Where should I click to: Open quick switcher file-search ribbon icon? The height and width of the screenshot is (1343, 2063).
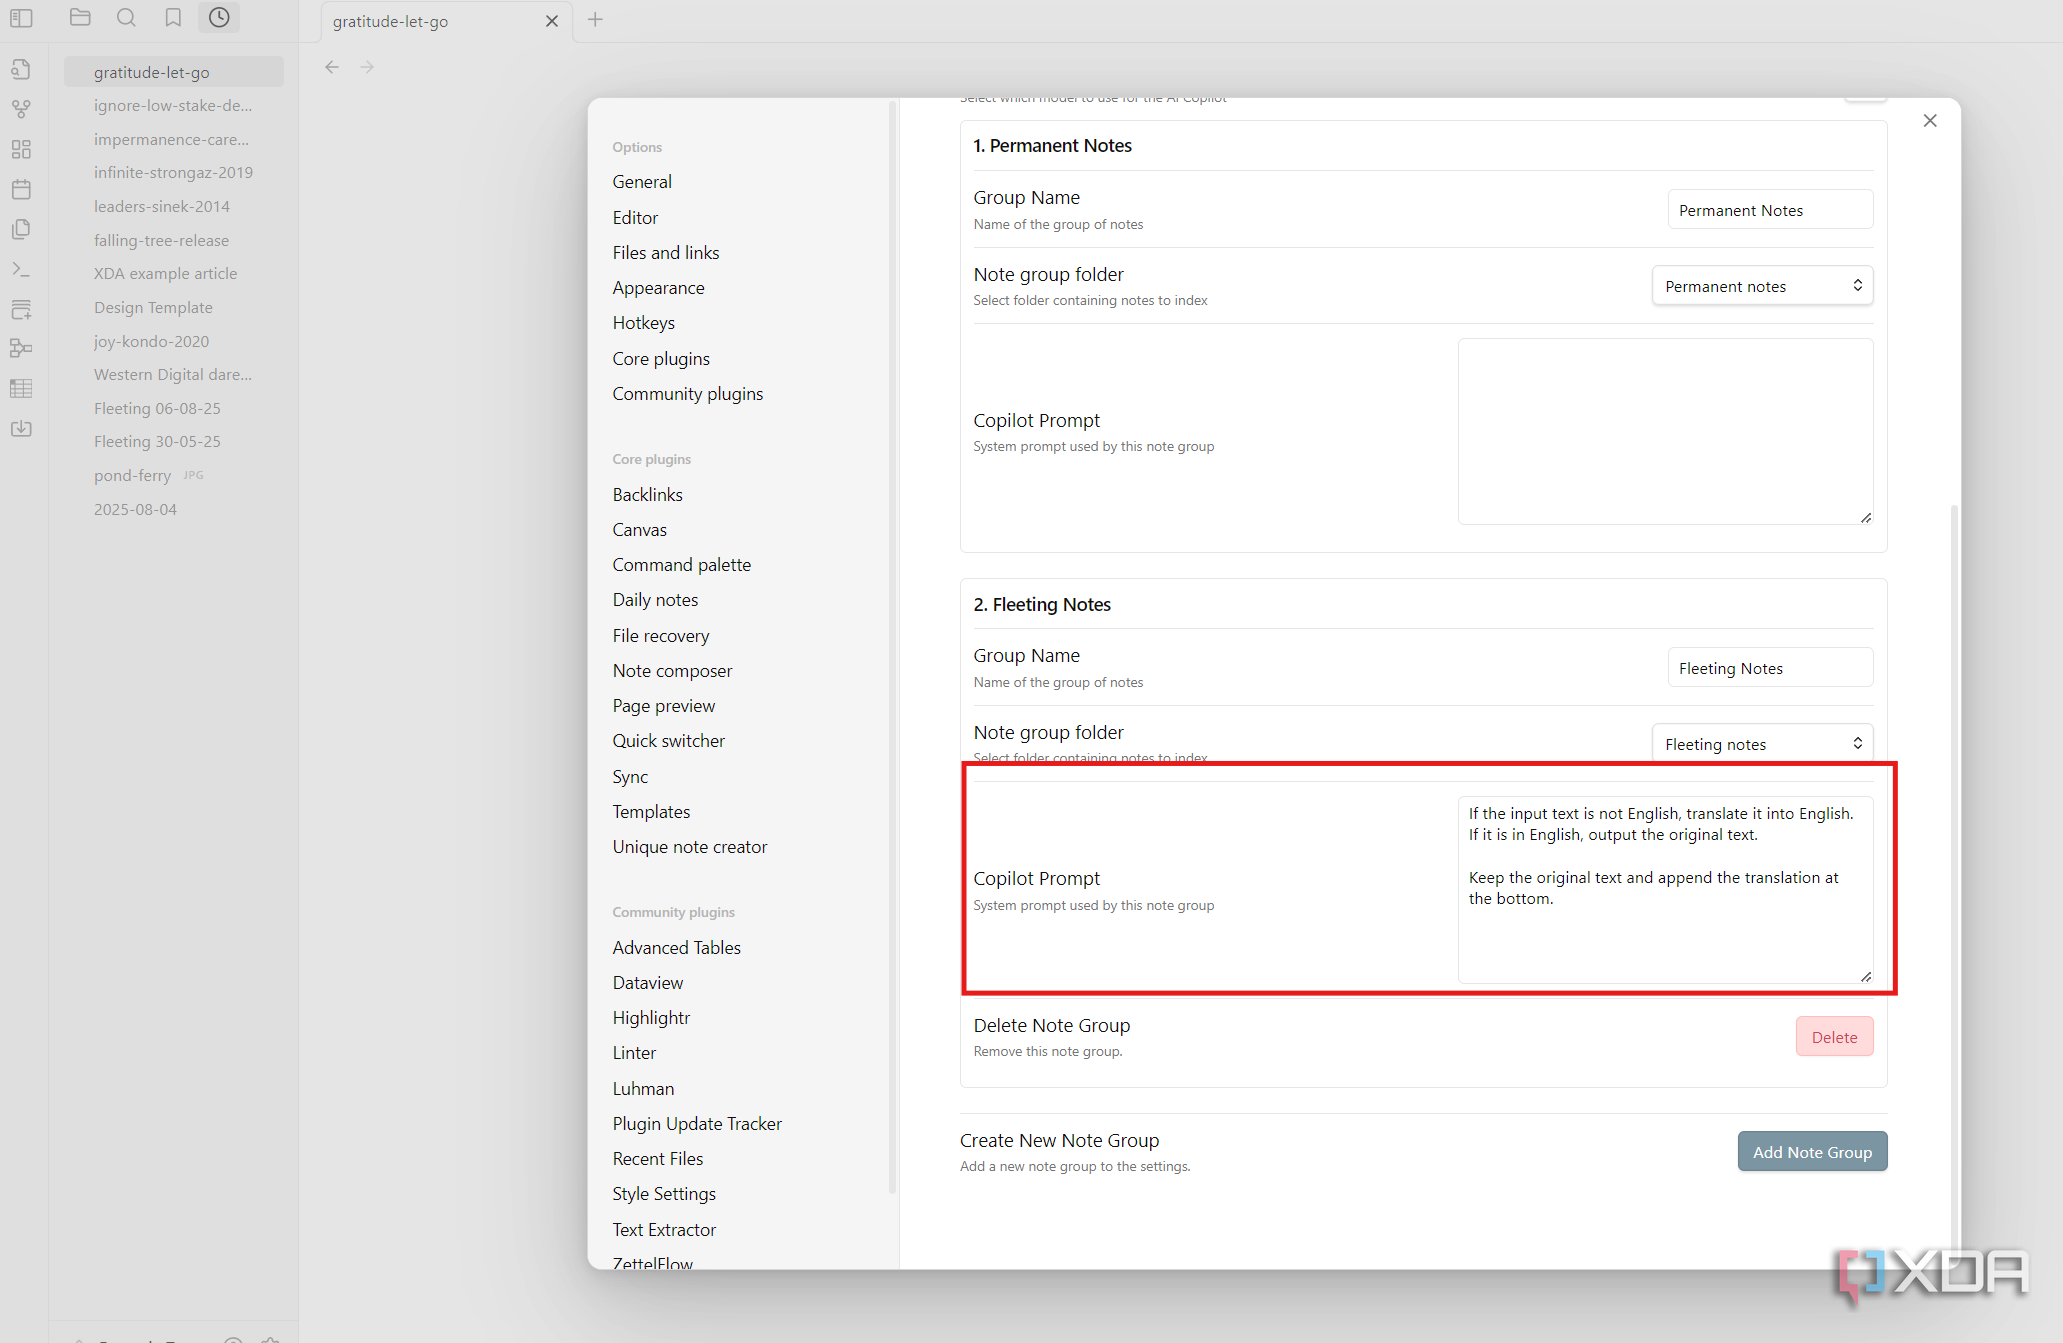click(21, 69)
